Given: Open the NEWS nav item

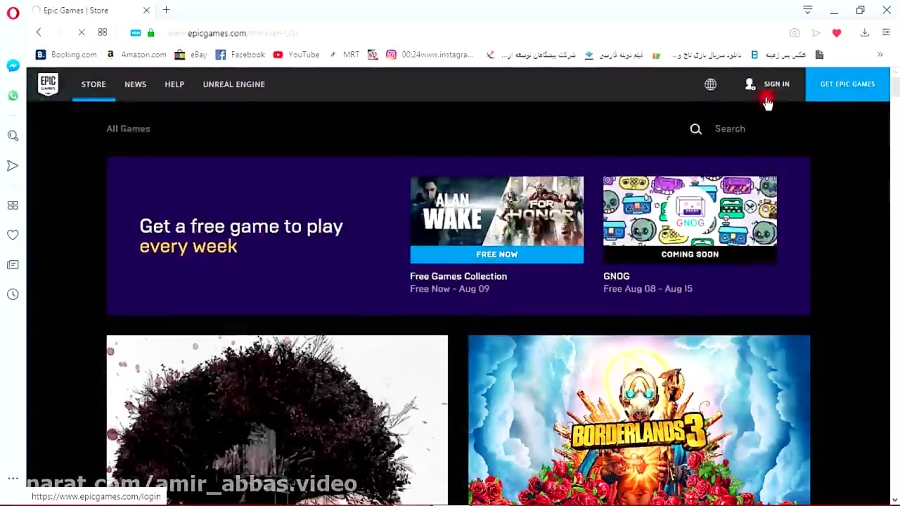Looking at the screenshot, I should [135, 84].
